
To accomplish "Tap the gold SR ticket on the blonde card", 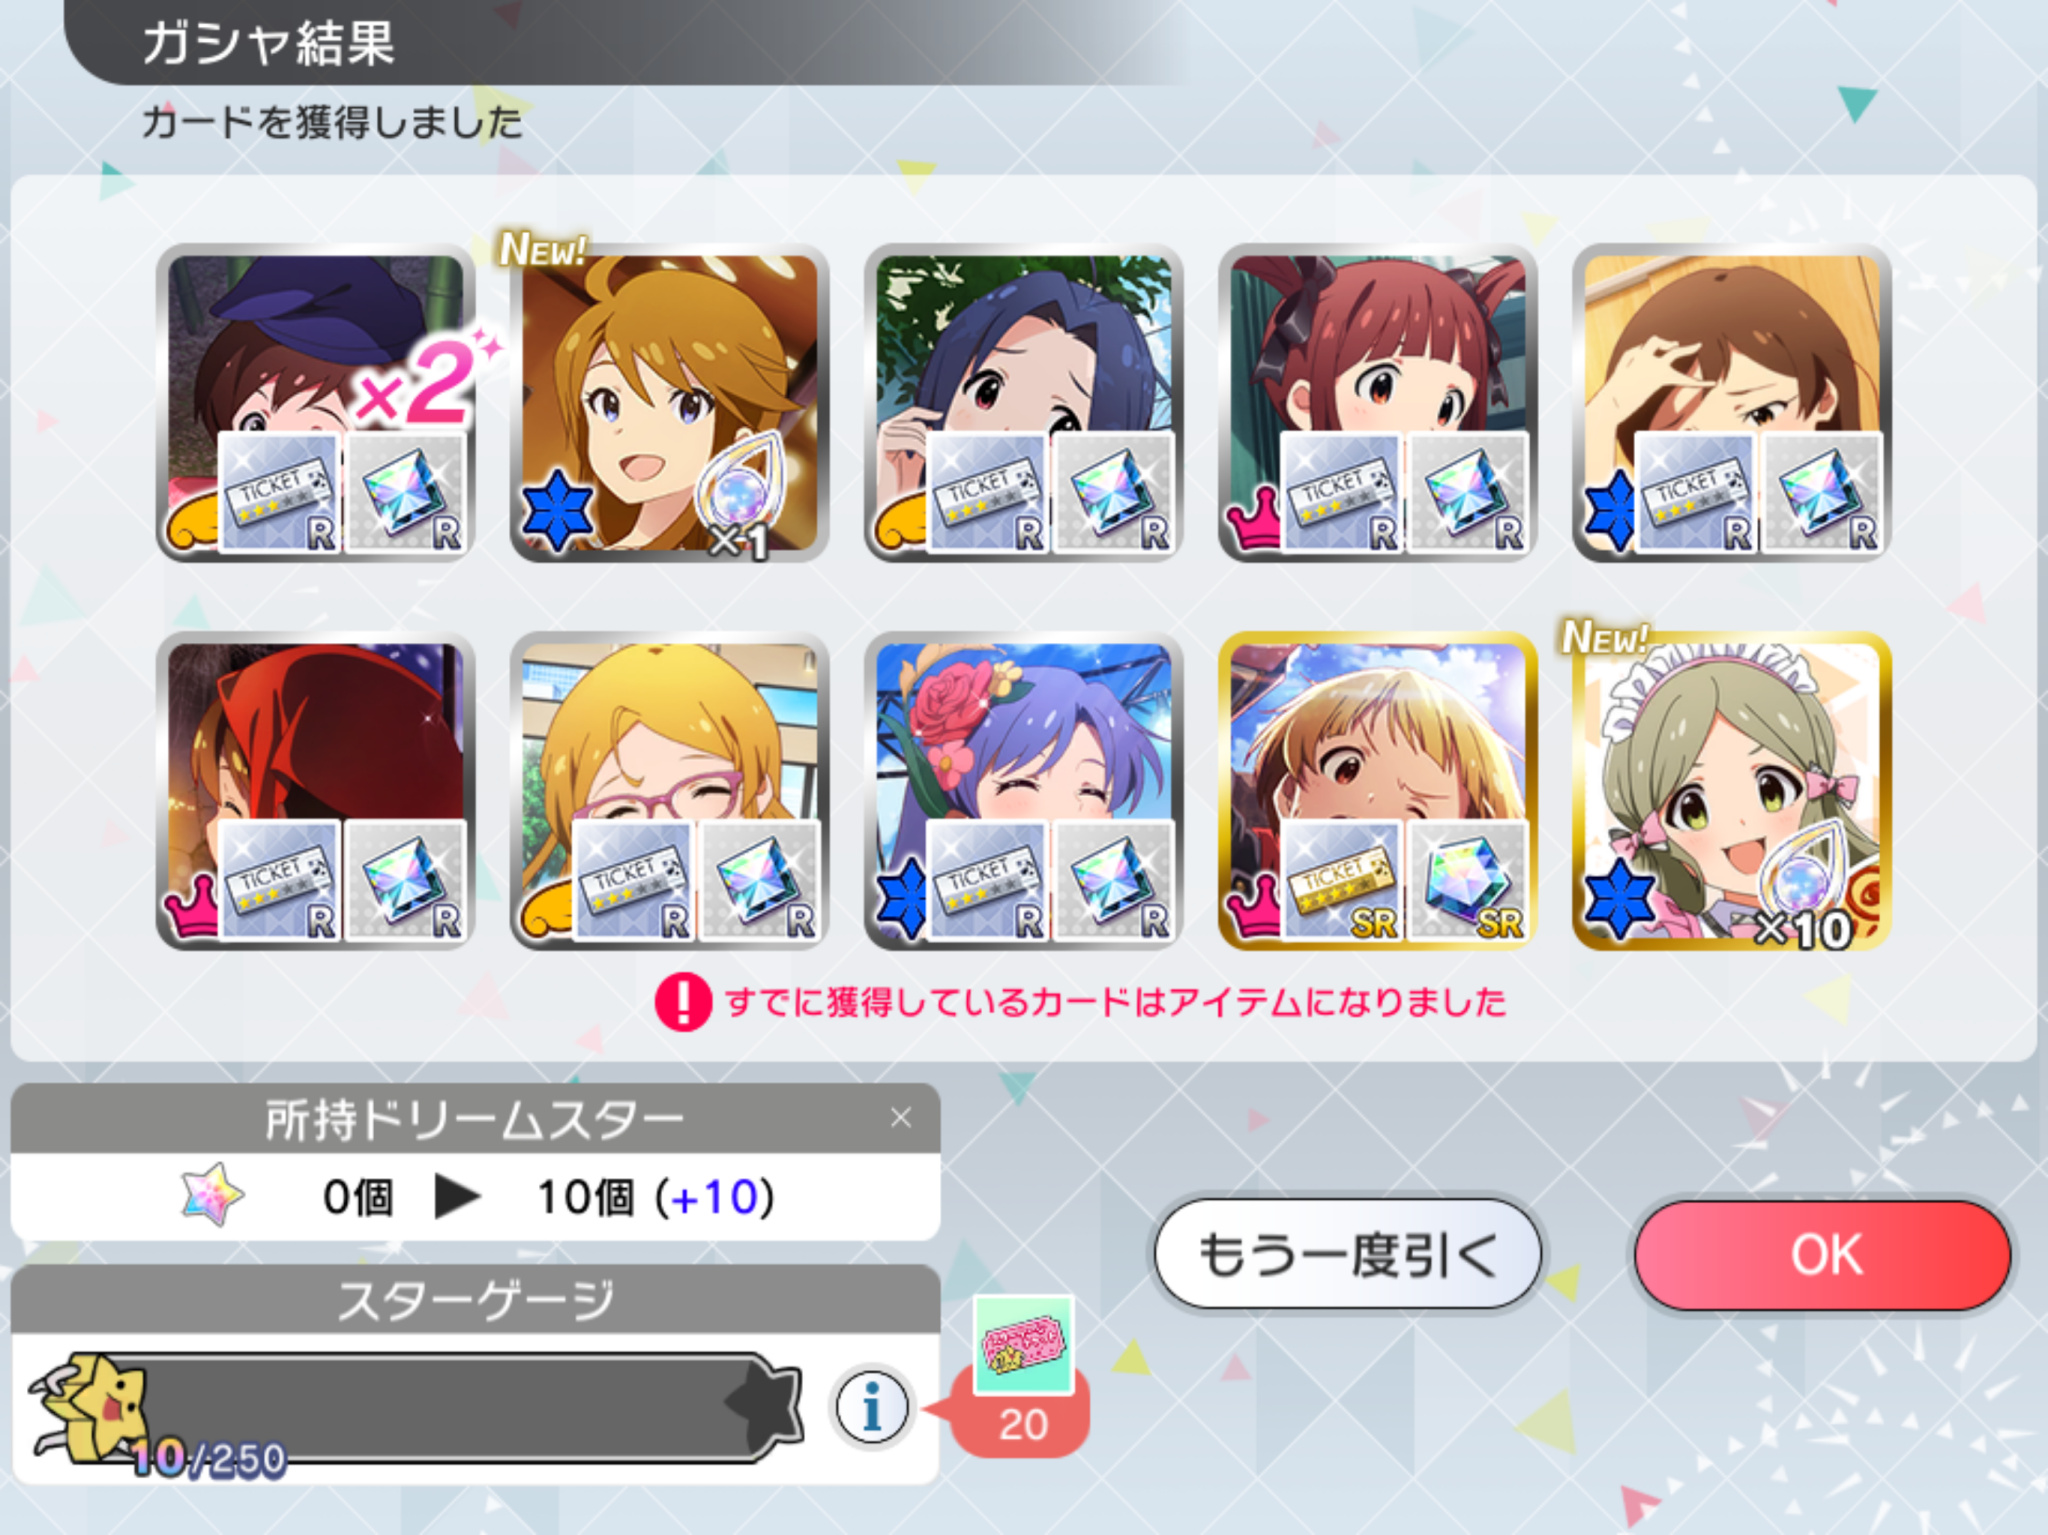I will coord(1341,882).
